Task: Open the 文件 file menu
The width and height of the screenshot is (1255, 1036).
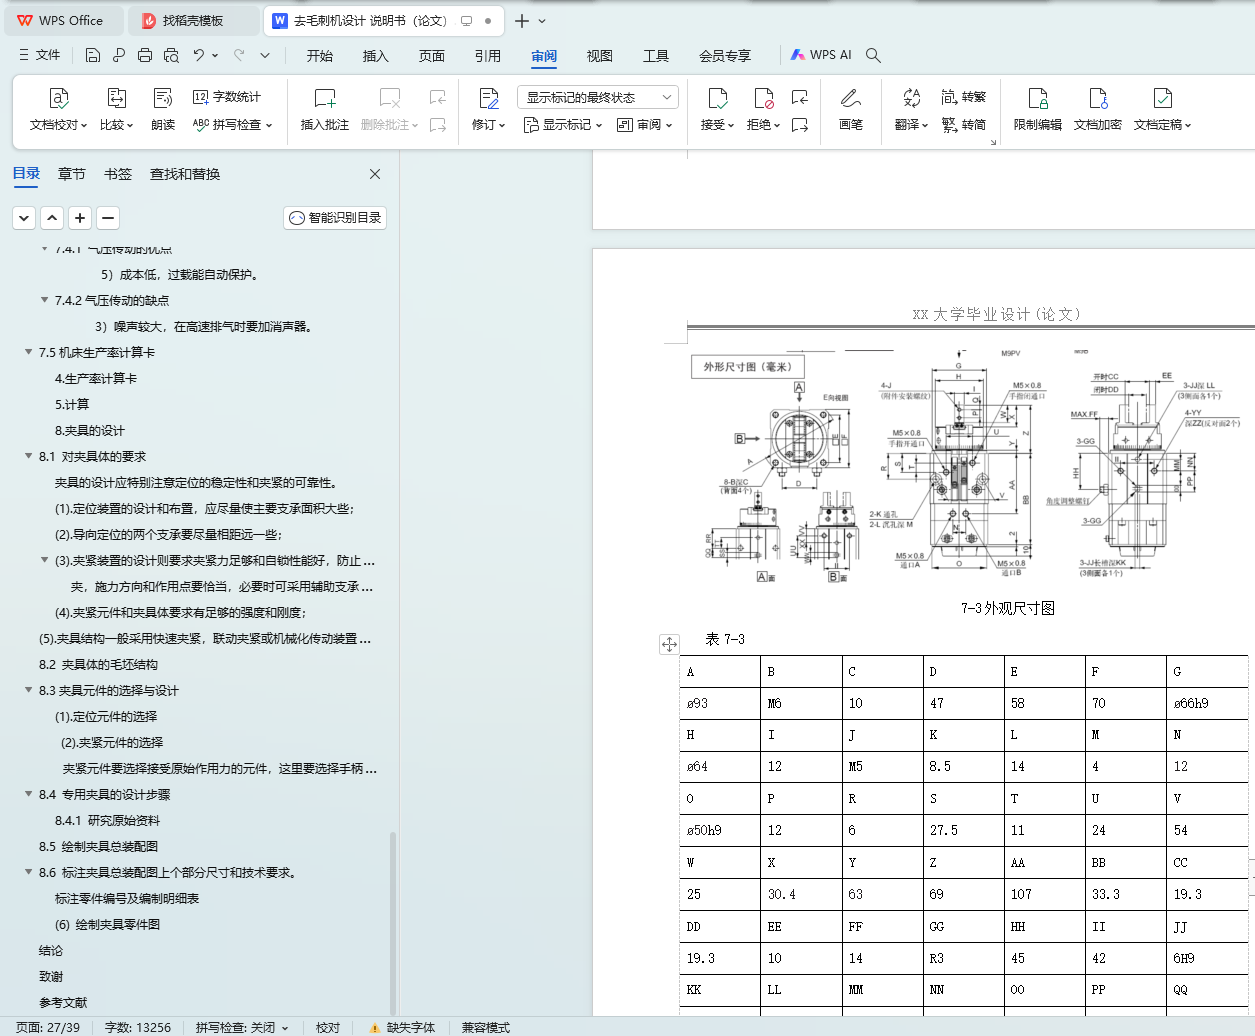Action: coord(40,56)
